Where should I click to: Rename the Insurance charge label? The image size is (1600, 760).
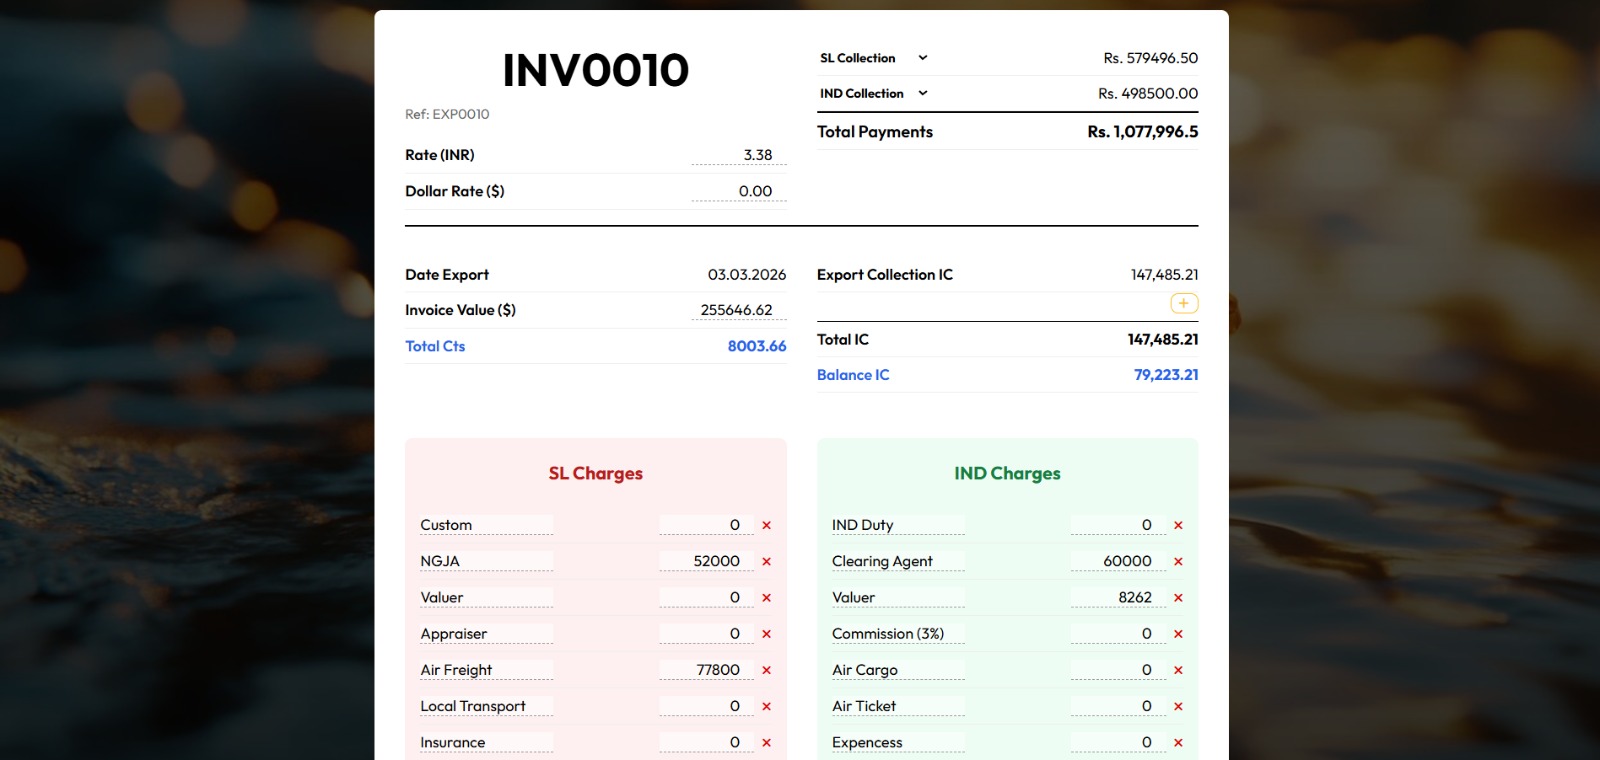coord(486,742)
